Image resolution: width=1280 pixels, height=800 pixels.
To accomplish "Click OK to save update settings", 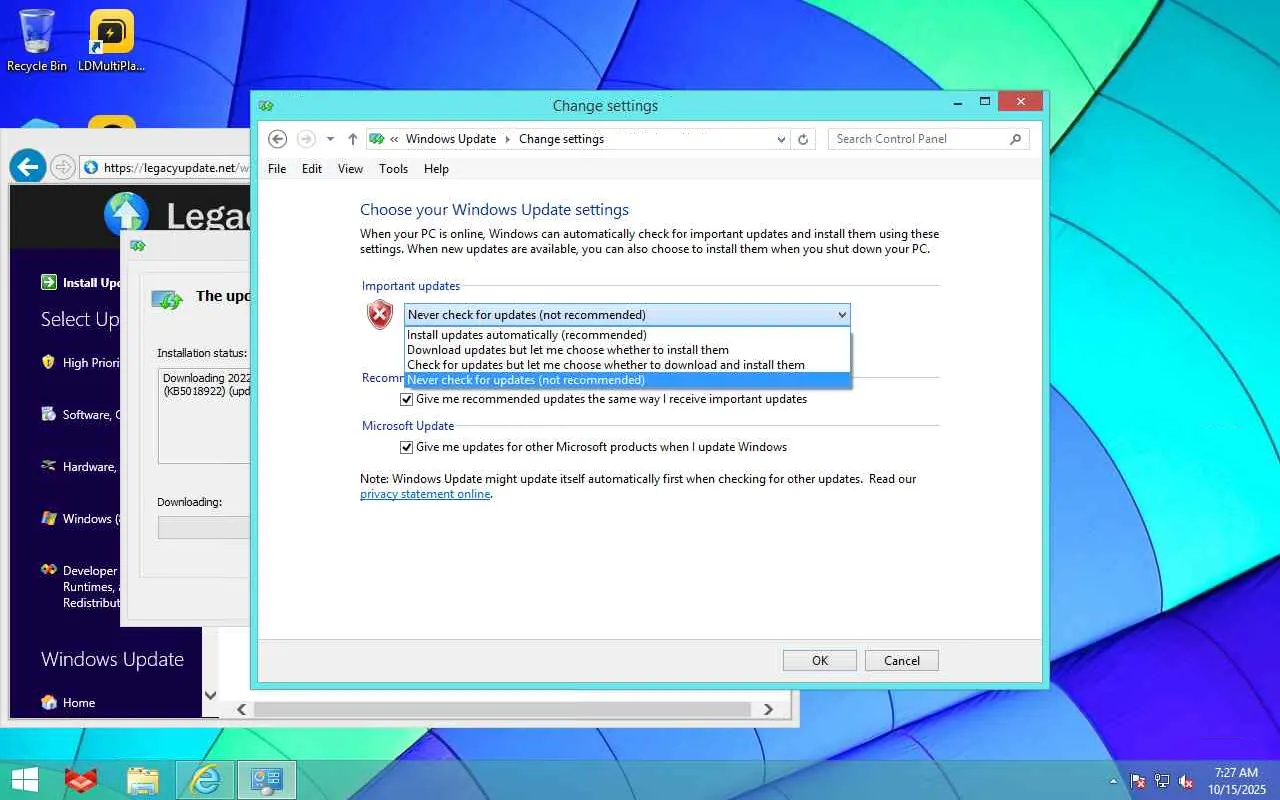I will (820, 660).
